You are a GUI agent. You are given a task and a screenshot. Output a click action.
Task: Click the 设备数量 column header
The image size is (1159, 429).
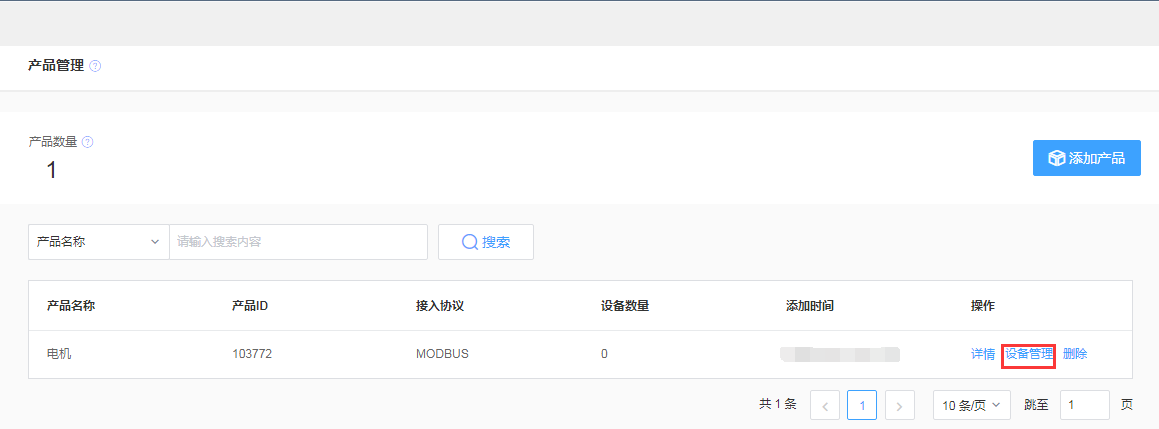625,305
